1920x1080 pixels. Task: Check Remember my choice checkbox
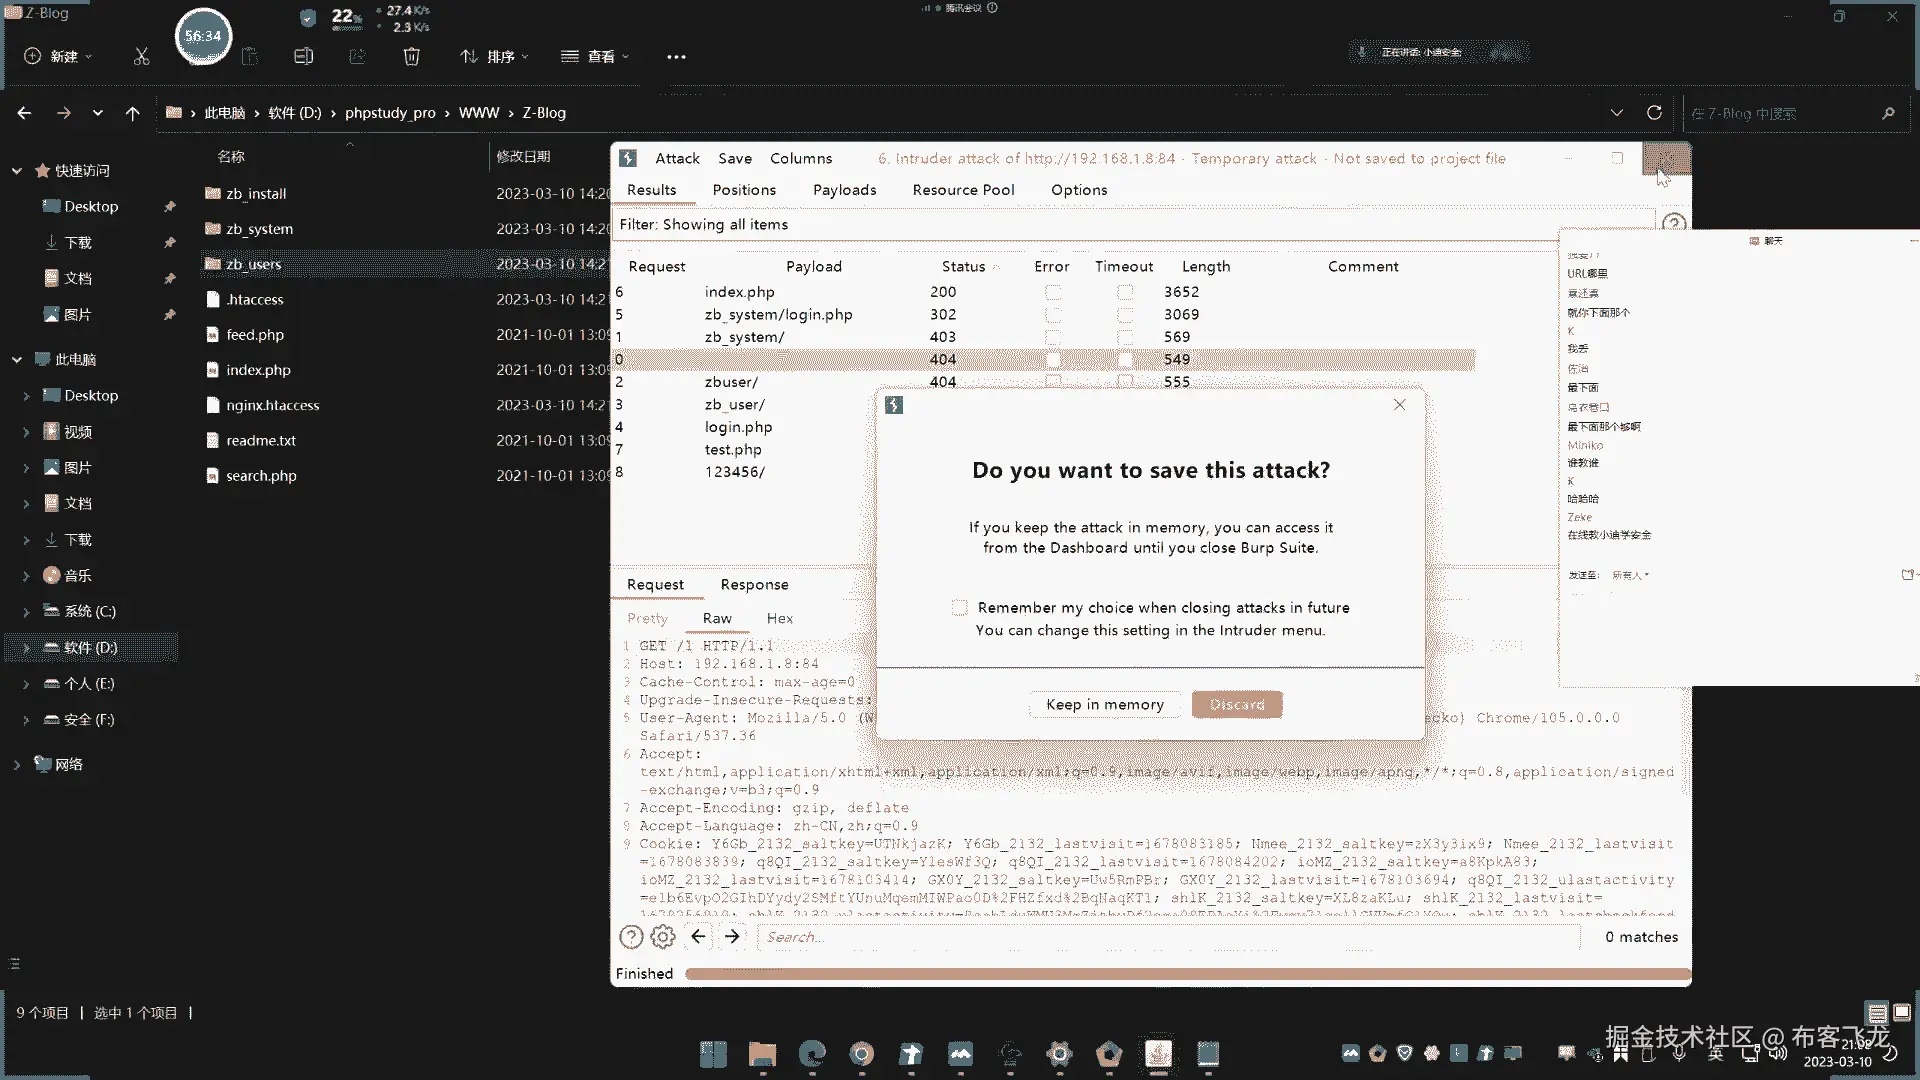click(960, 608)
